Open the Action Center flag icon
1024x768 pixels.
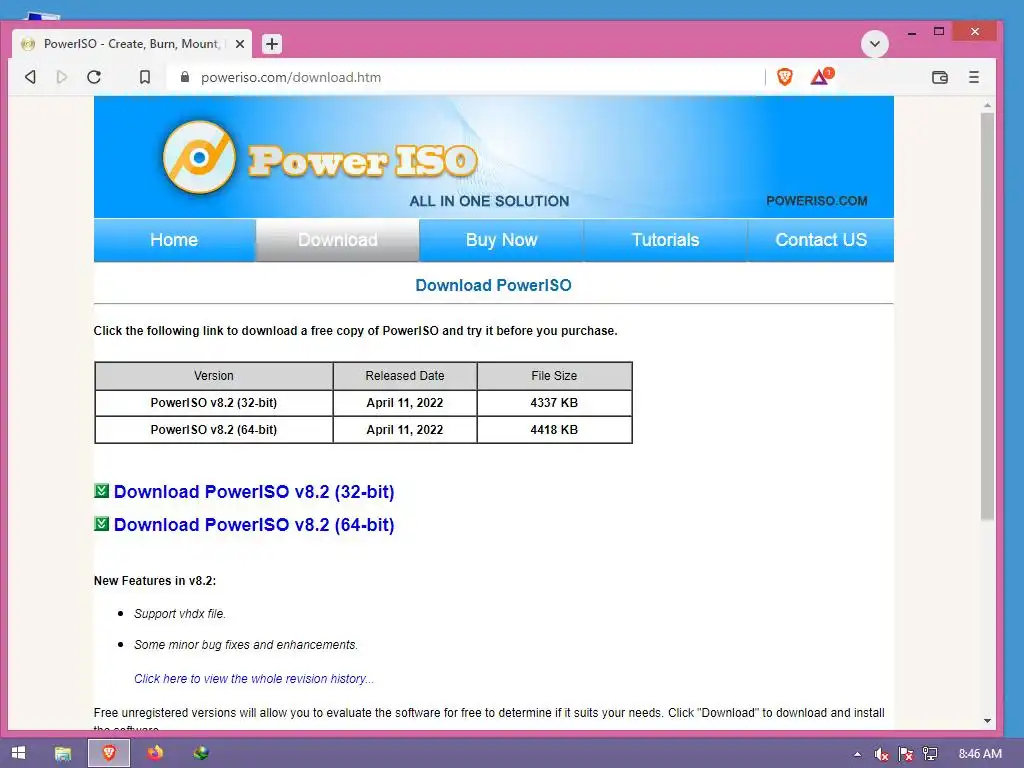(x=906, y=754)
